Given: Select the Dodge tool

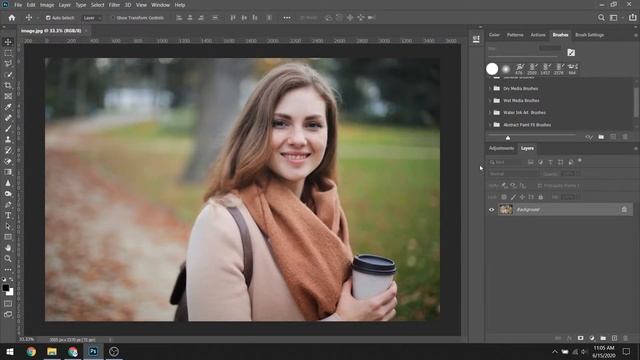Looking at the screenshot, I should coord(8,193).
